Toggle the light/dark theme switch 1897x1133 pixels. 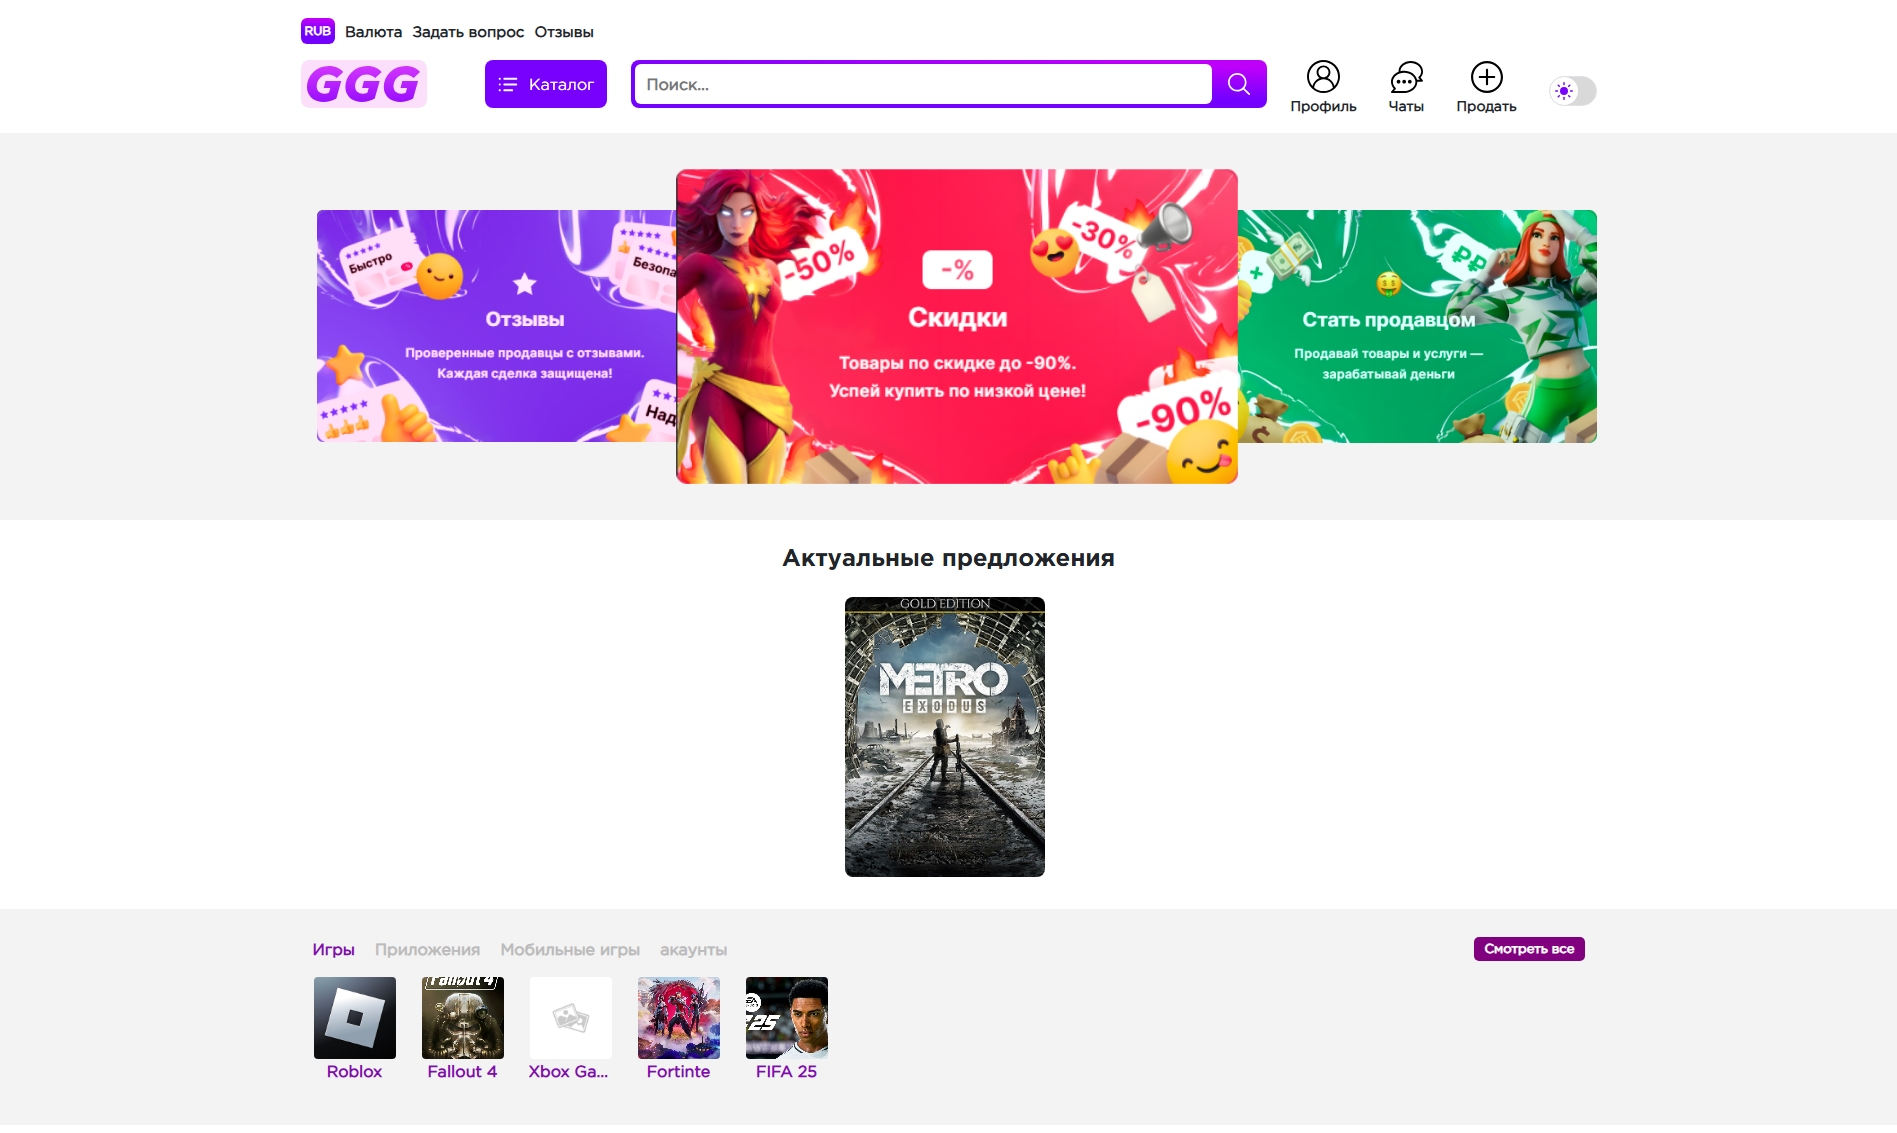click(1572, 91)
